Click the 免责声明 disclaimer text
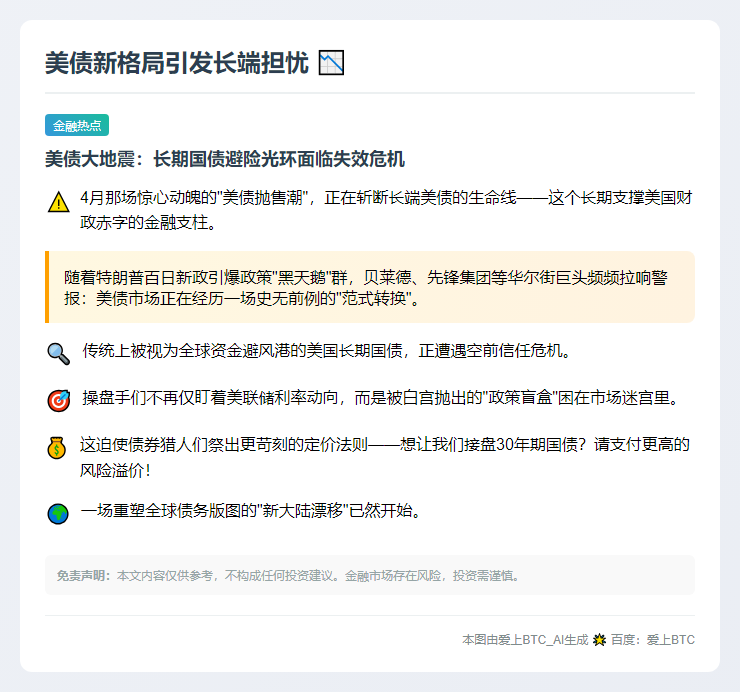740x692 pixels. 288,576
